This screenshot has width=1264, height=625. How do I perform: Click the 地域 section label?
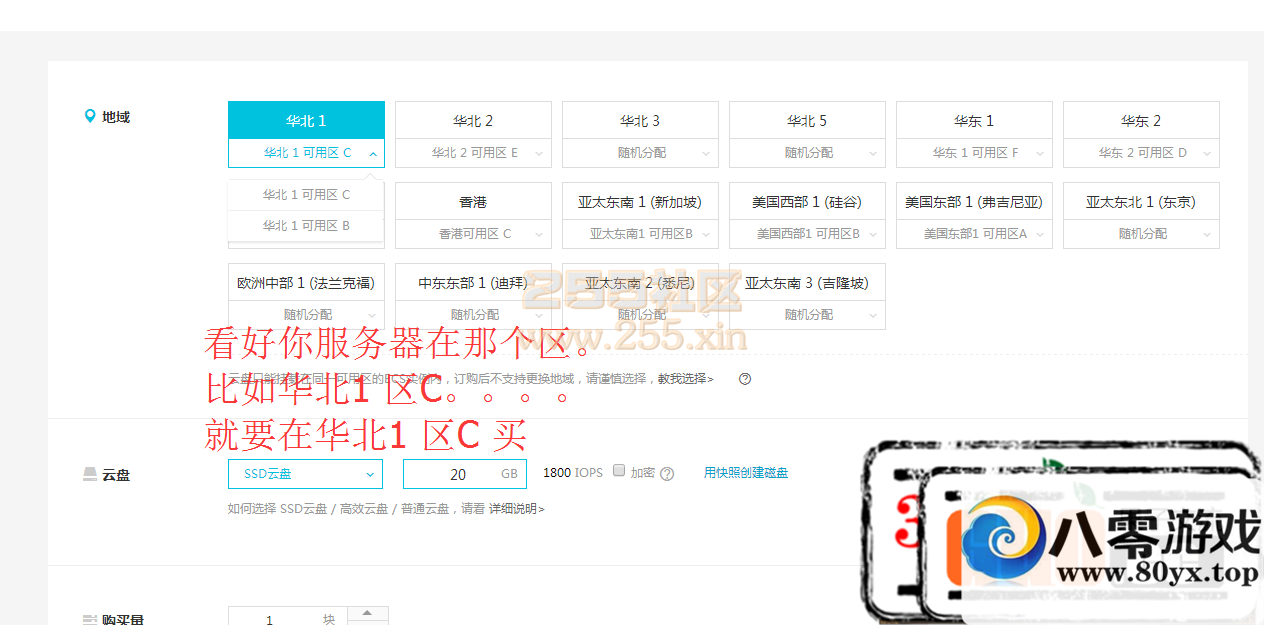click(x=116, y=117)
